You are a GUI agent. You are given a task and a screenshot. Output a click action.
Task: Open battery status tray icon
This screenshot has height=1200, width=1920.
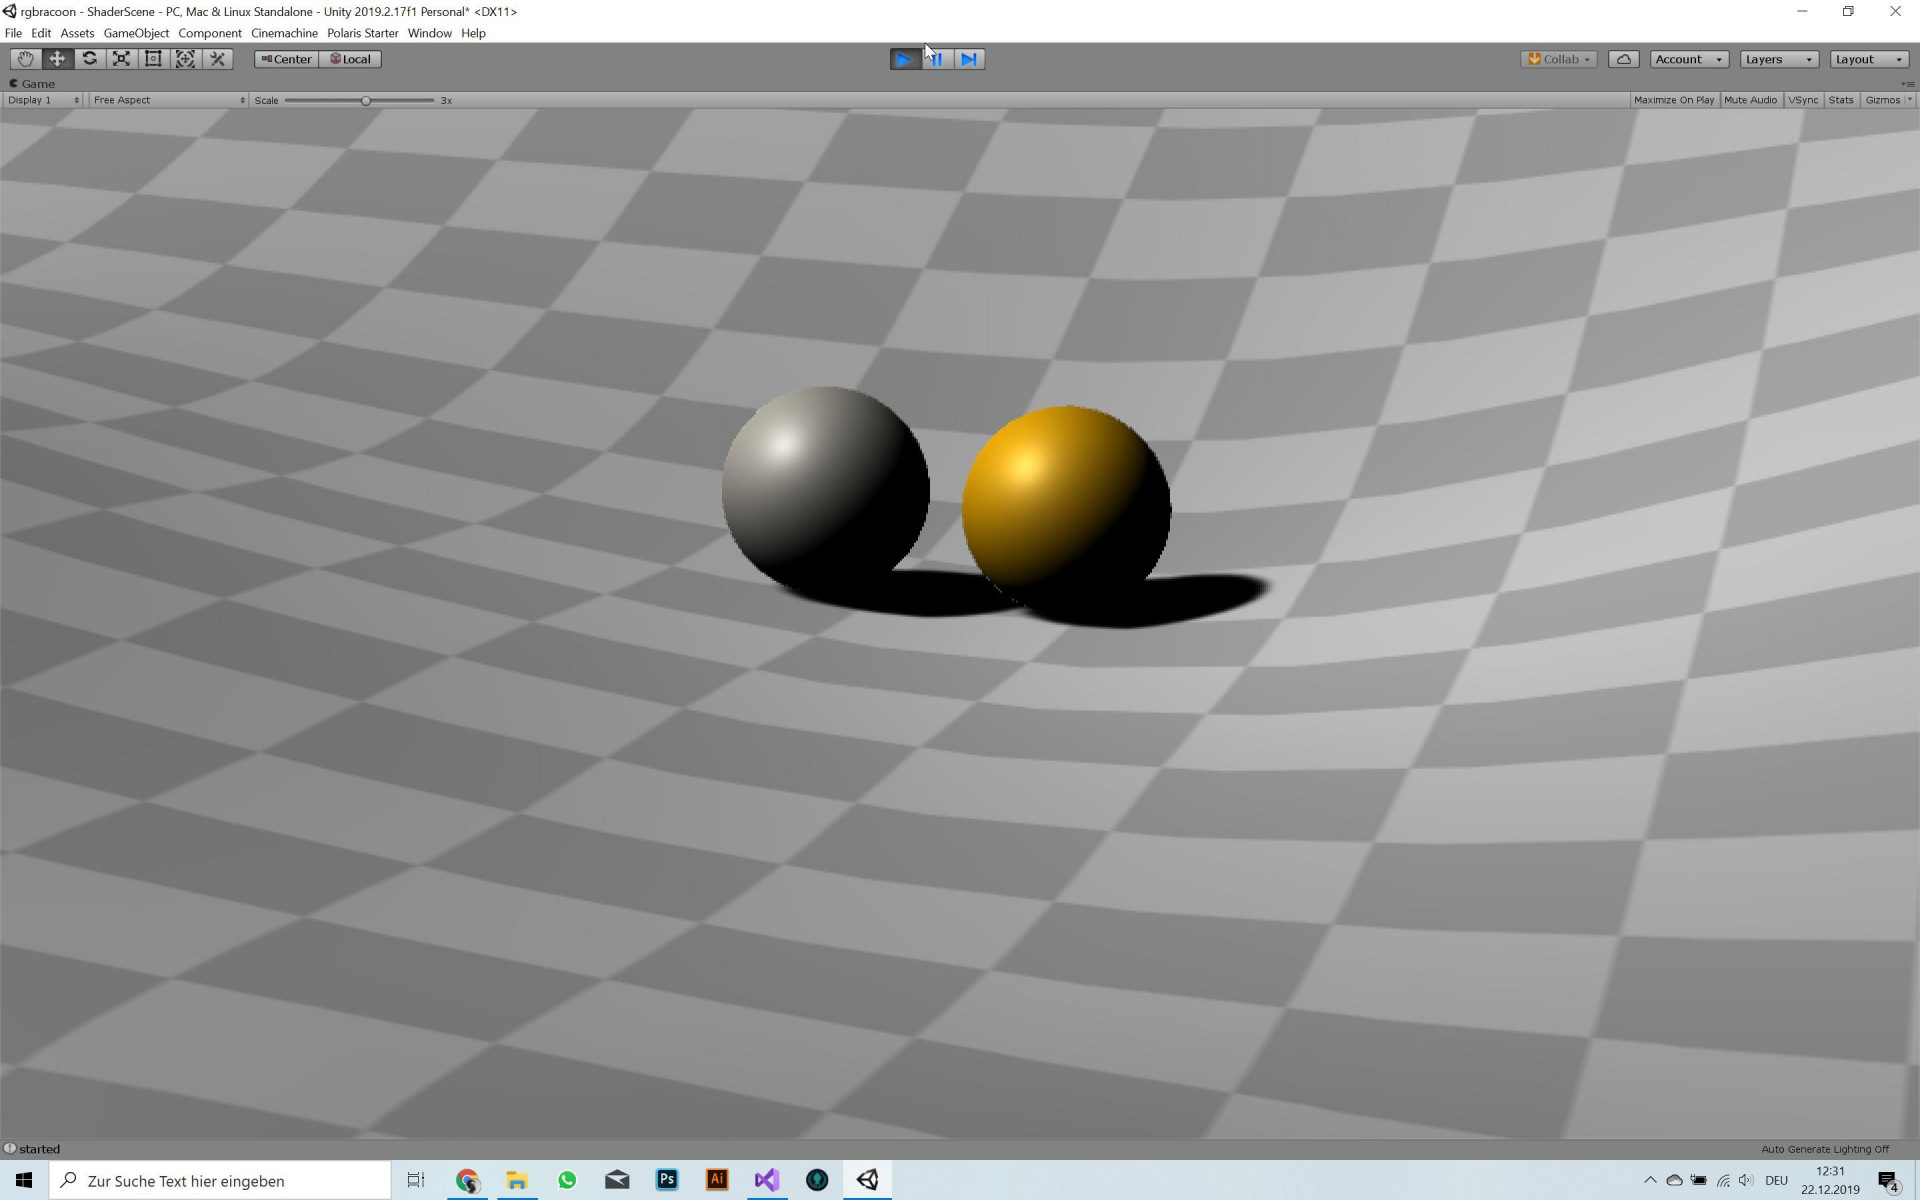pos(1699,1180)
